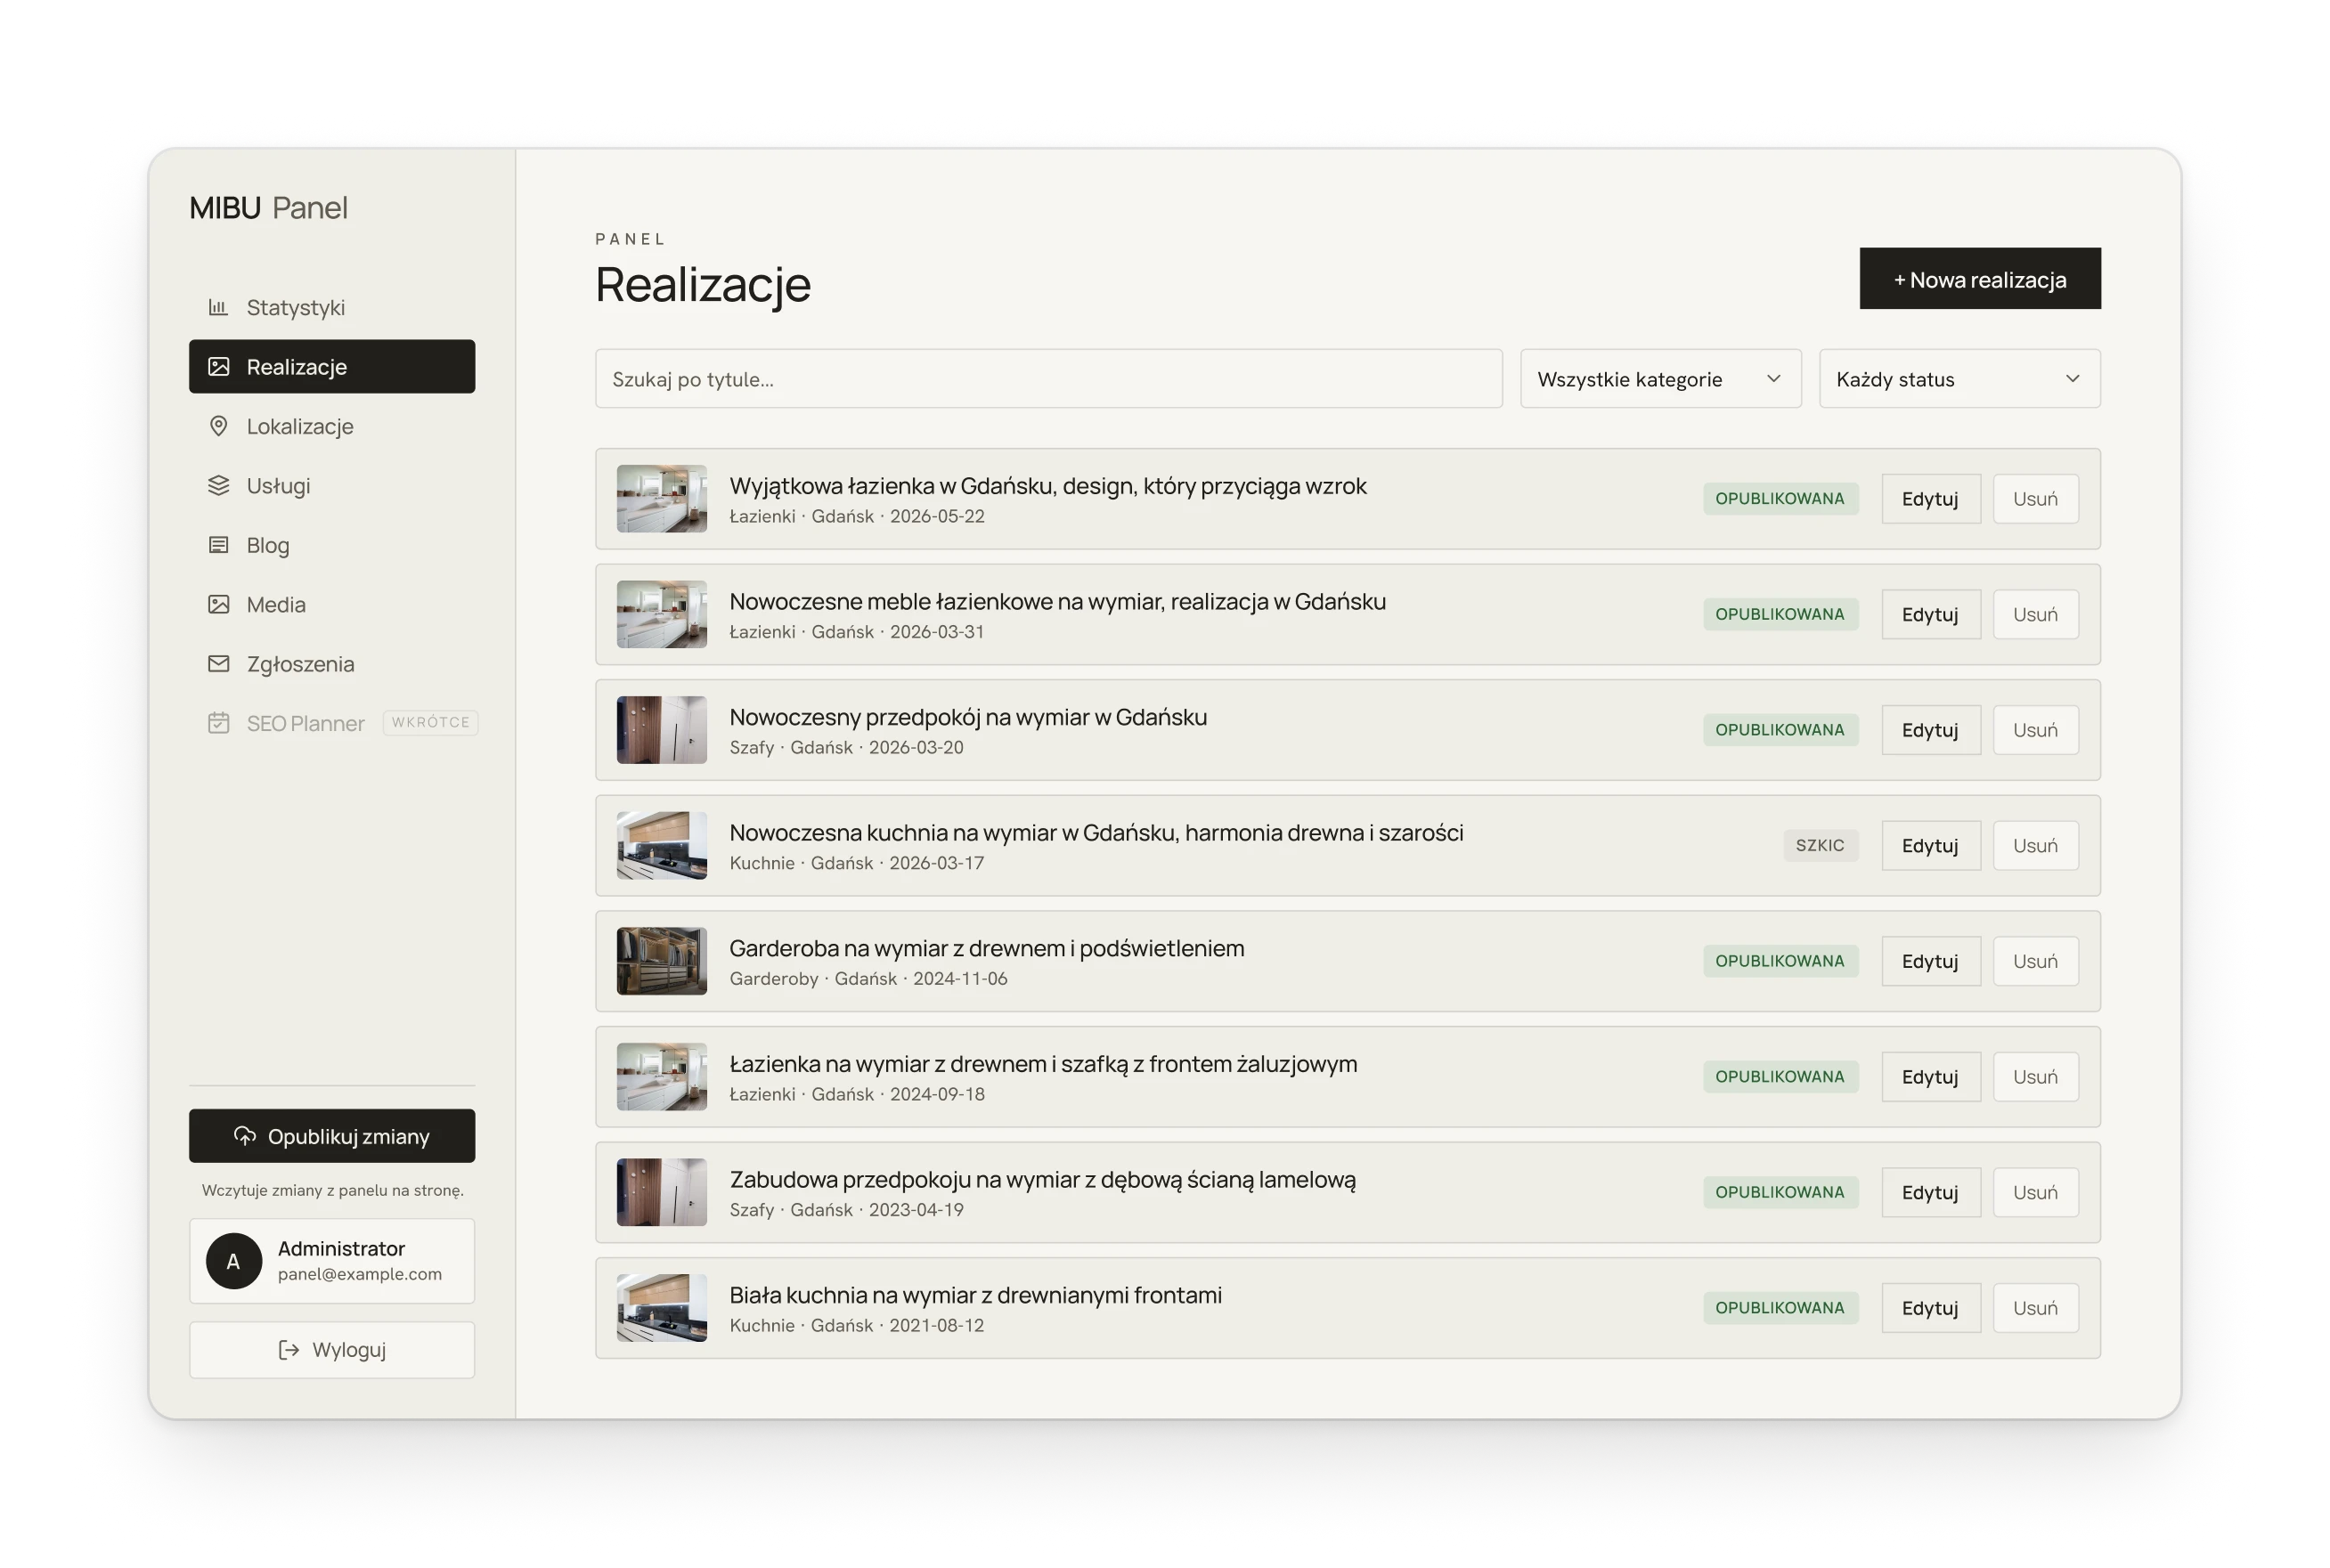Click the Realizacje page heading
This screenshot has height=1568, width=2330.
pos(702,285)
